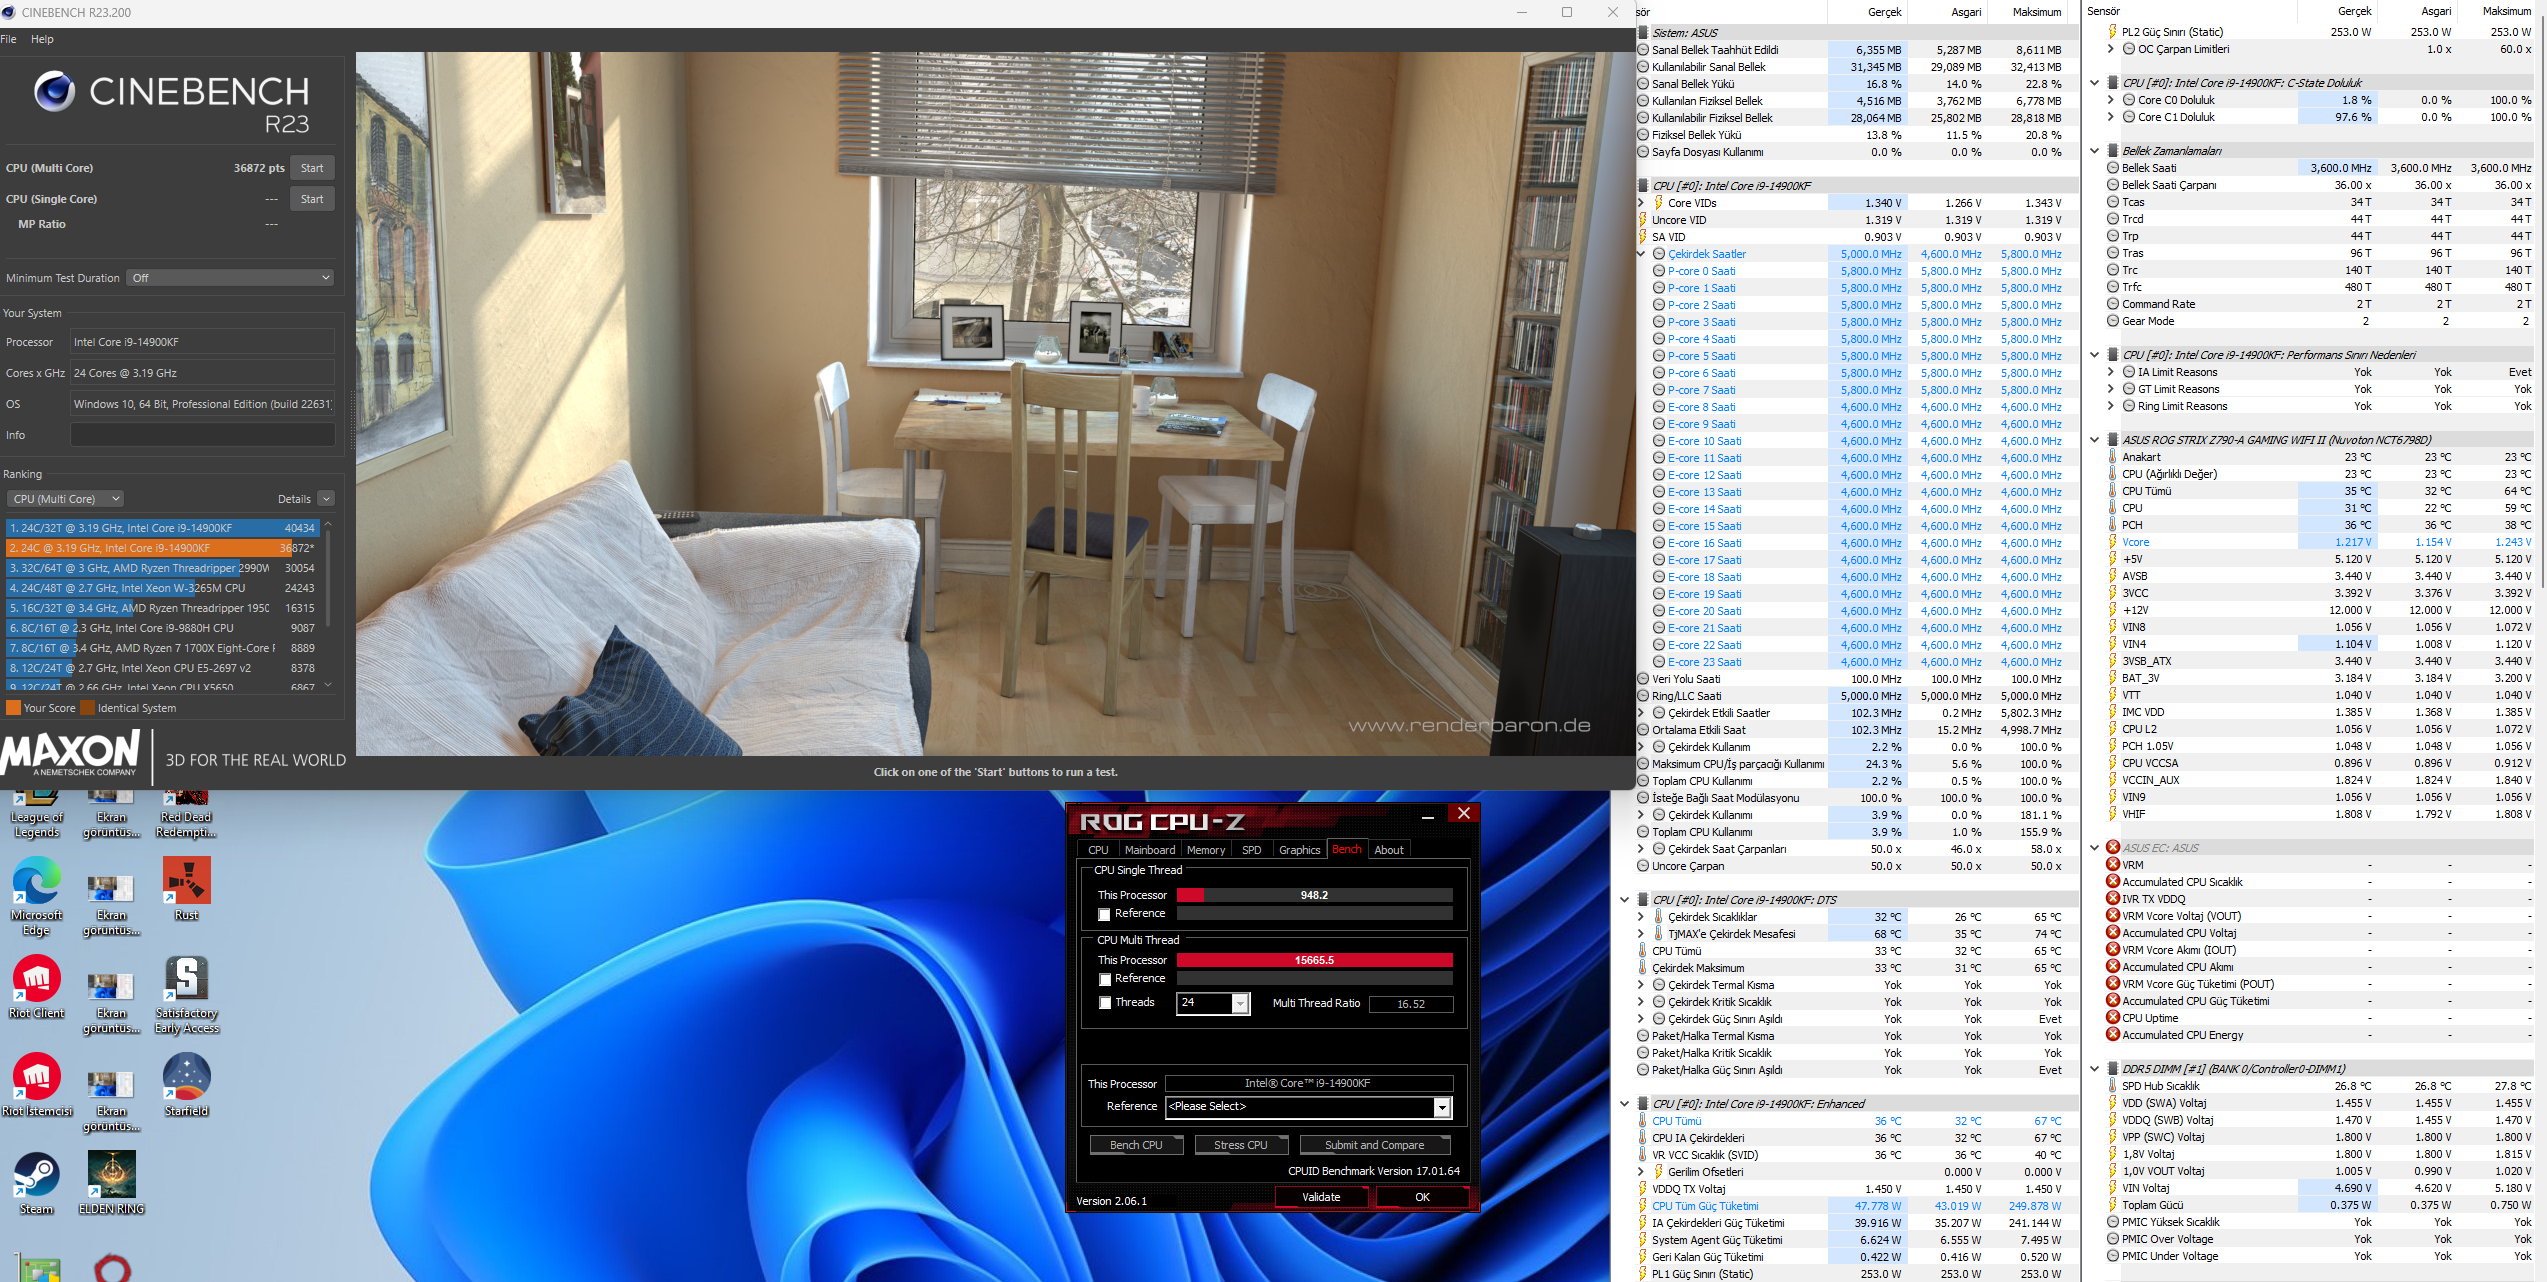Click Vcore voltage sensor lightning icon

coord(2113,542)
